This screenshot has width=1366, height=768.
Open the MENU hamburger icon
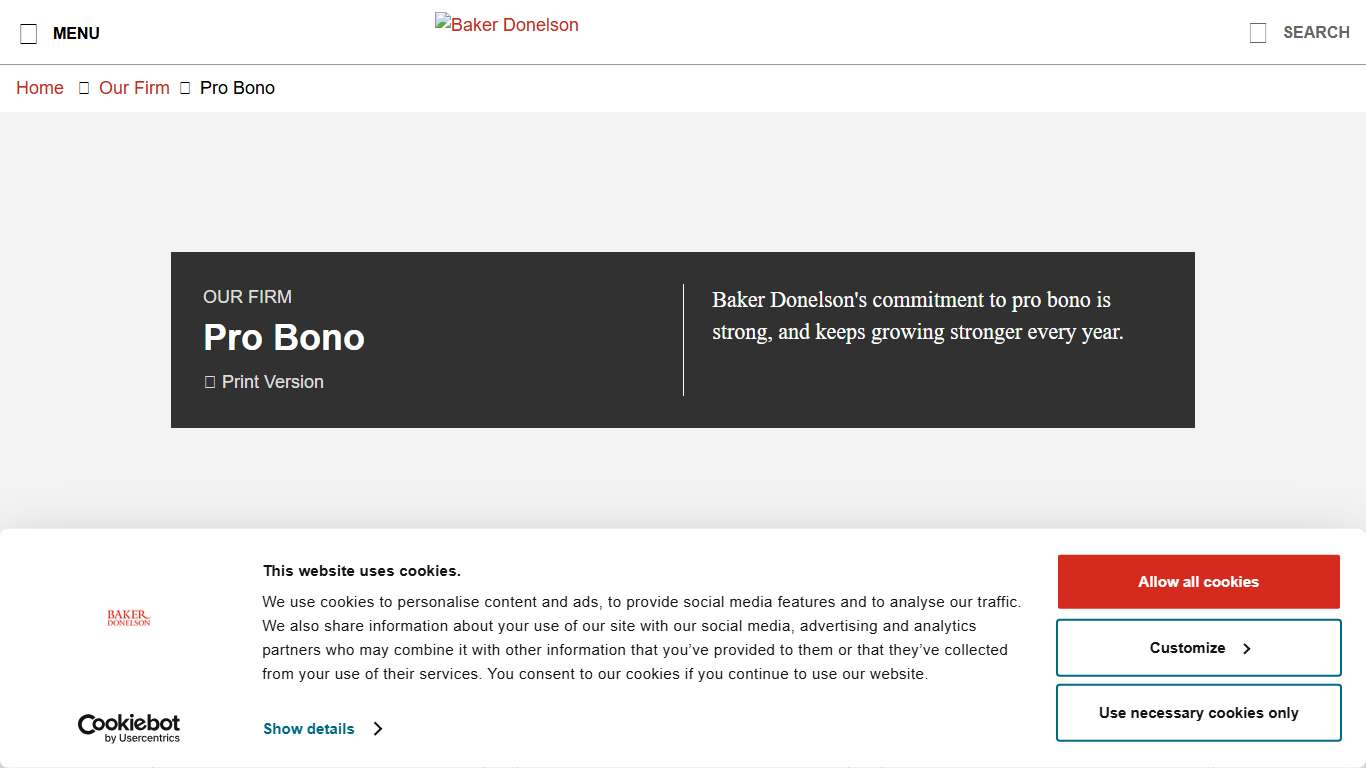click(x=29, y=32)
